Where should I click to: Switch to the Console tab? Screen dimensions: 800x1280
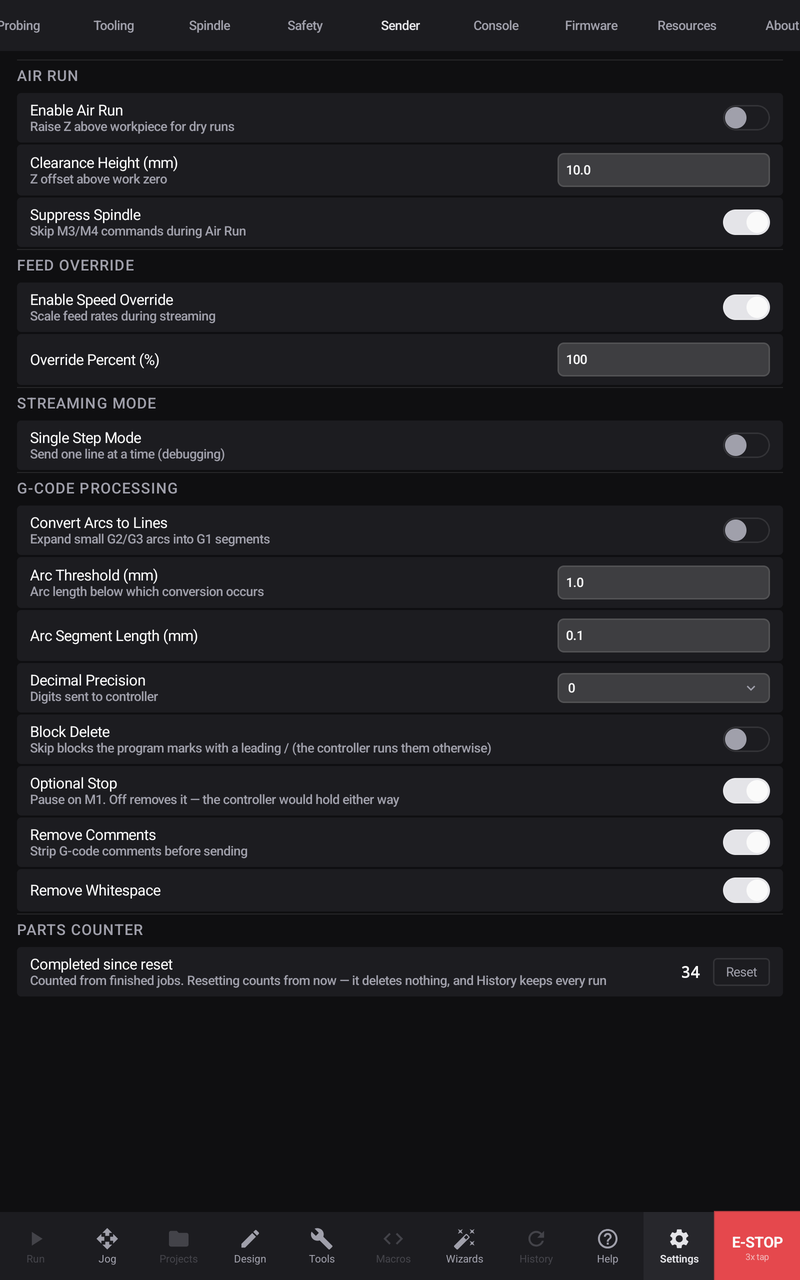[x=496, y=26]
